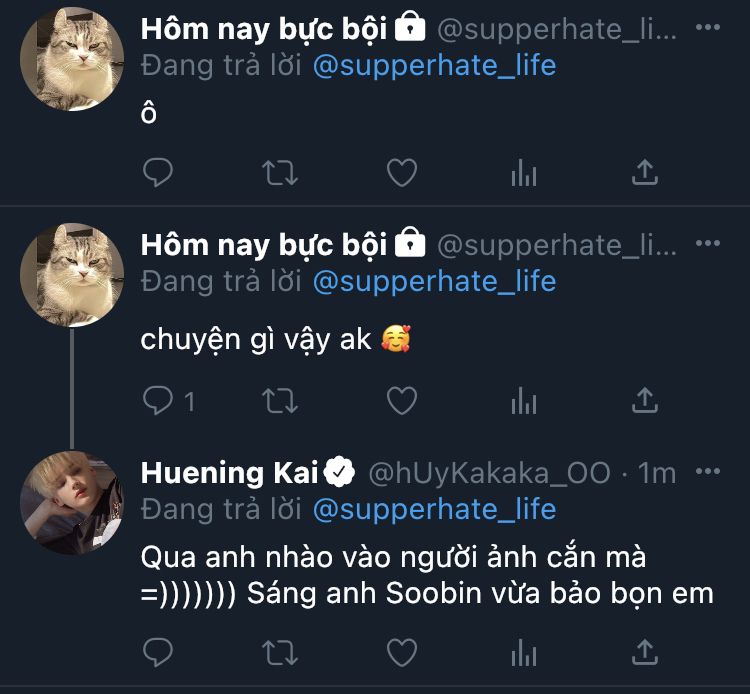Image resolution: width=750 pixels, height=694 pixels.
Task: Open Huening Kai's profile picture
Action: point(73,503)
